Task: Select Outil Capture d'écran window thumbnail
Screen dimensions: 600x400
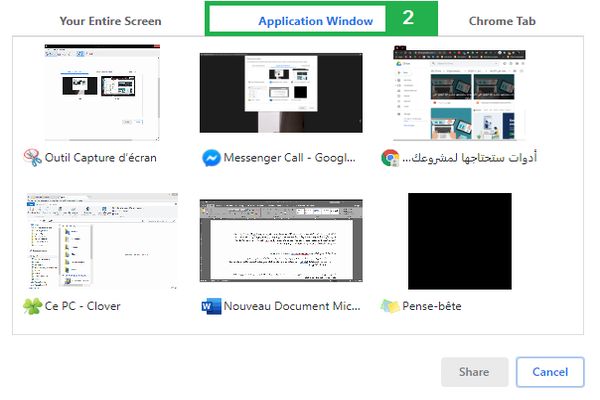Action: coord(102,92)
